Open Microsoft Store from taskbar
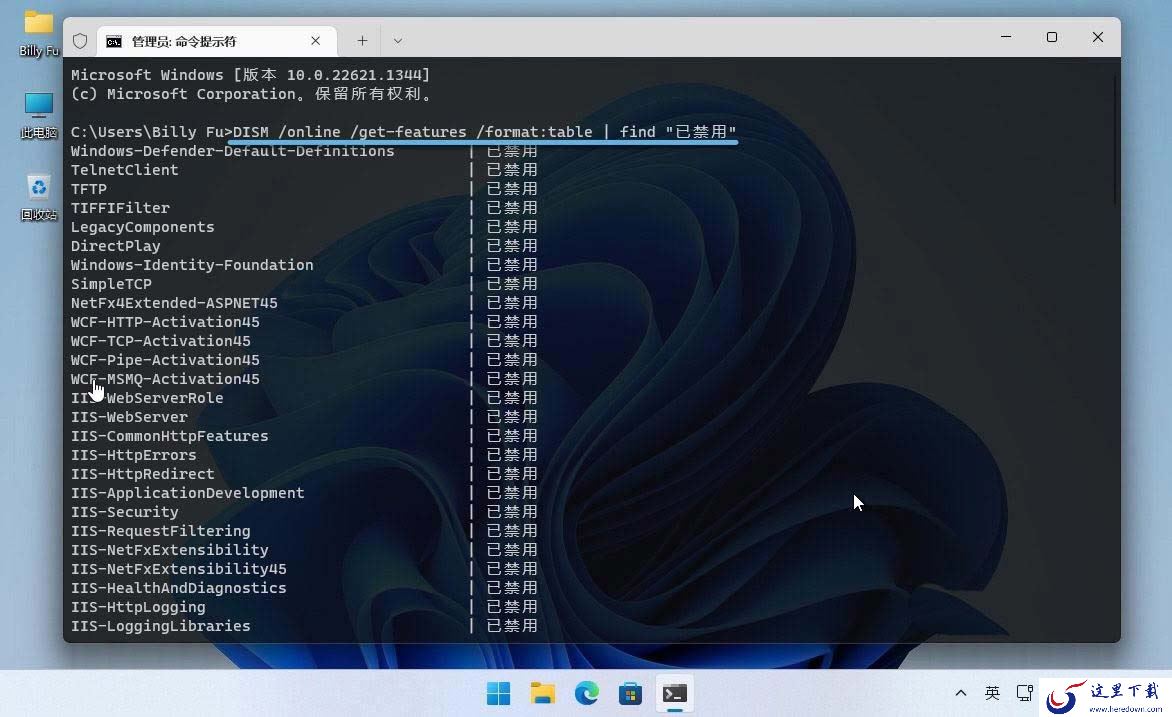Screen dimensions: 1172x717 coord(630,694)
